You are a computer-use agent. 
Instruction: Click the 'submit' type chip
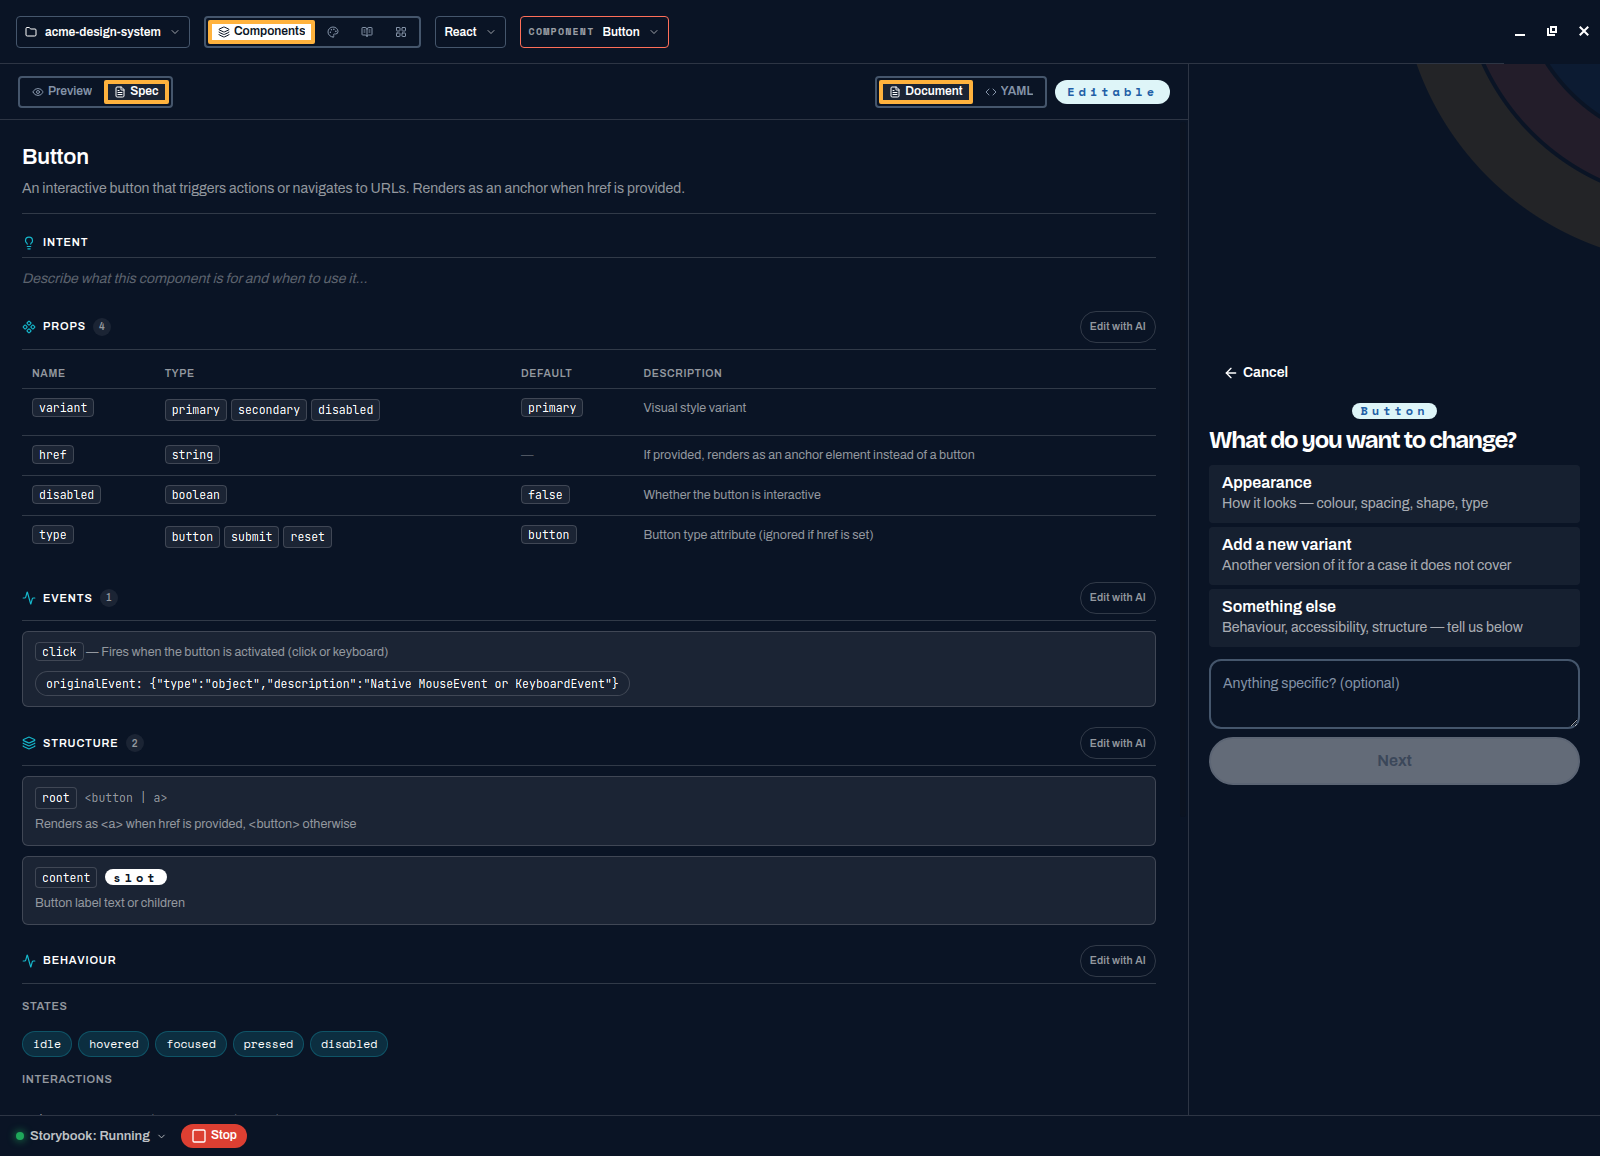click(x=252, y=537)
